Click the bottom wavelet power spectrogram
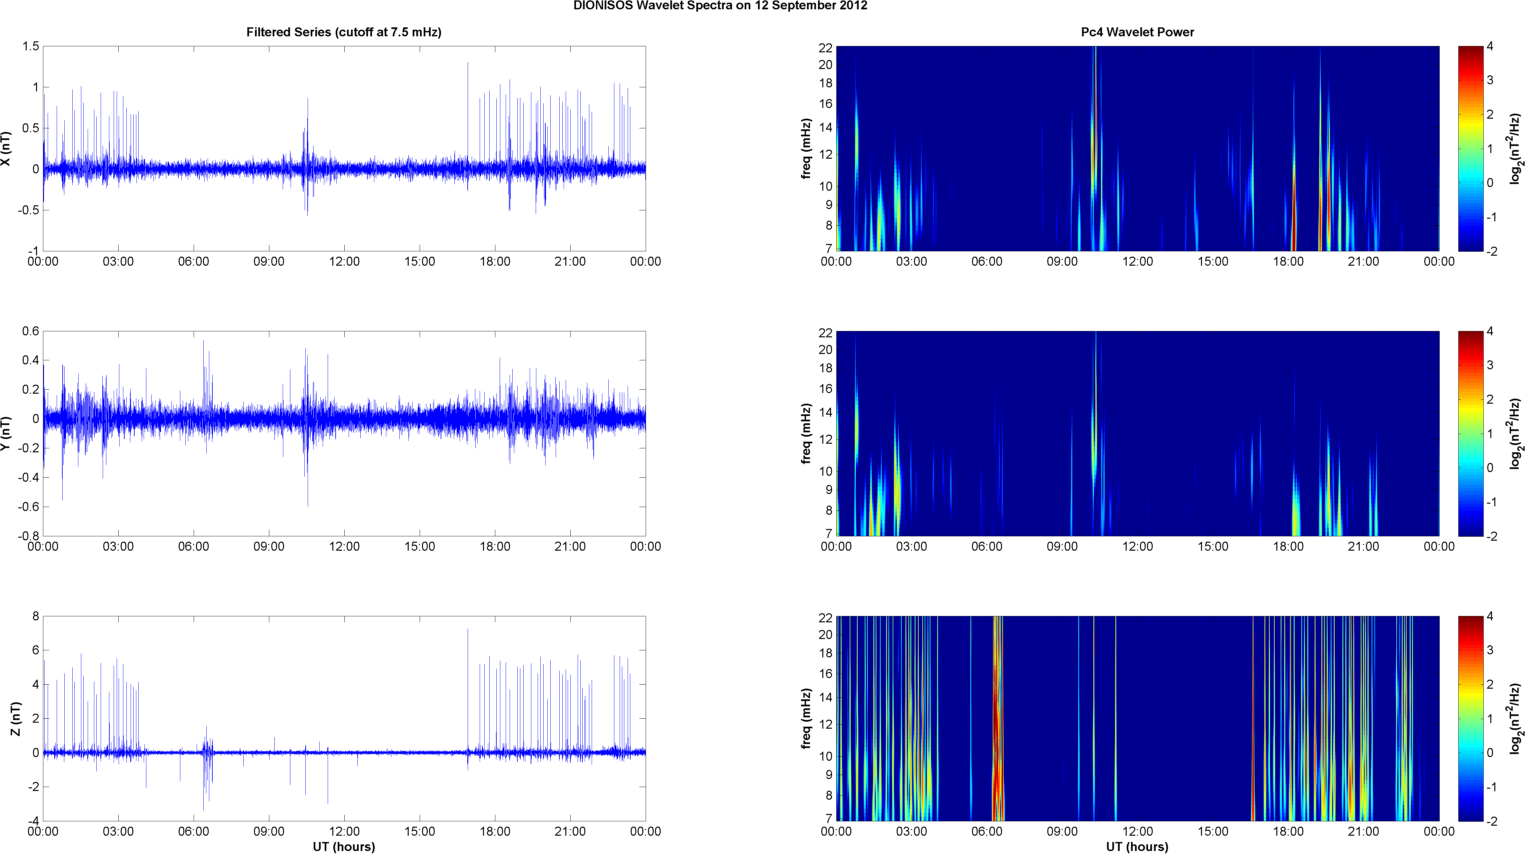1525x854 pixels. [x=1137, y=719]
